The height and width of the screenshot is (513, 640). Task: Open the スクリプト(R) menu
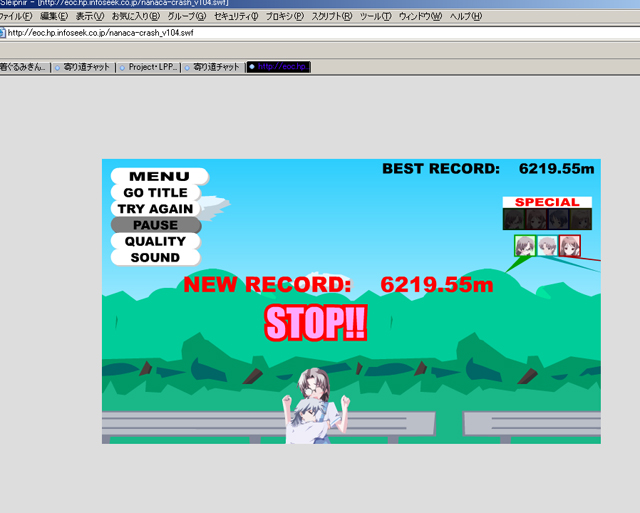coord(331,16)
